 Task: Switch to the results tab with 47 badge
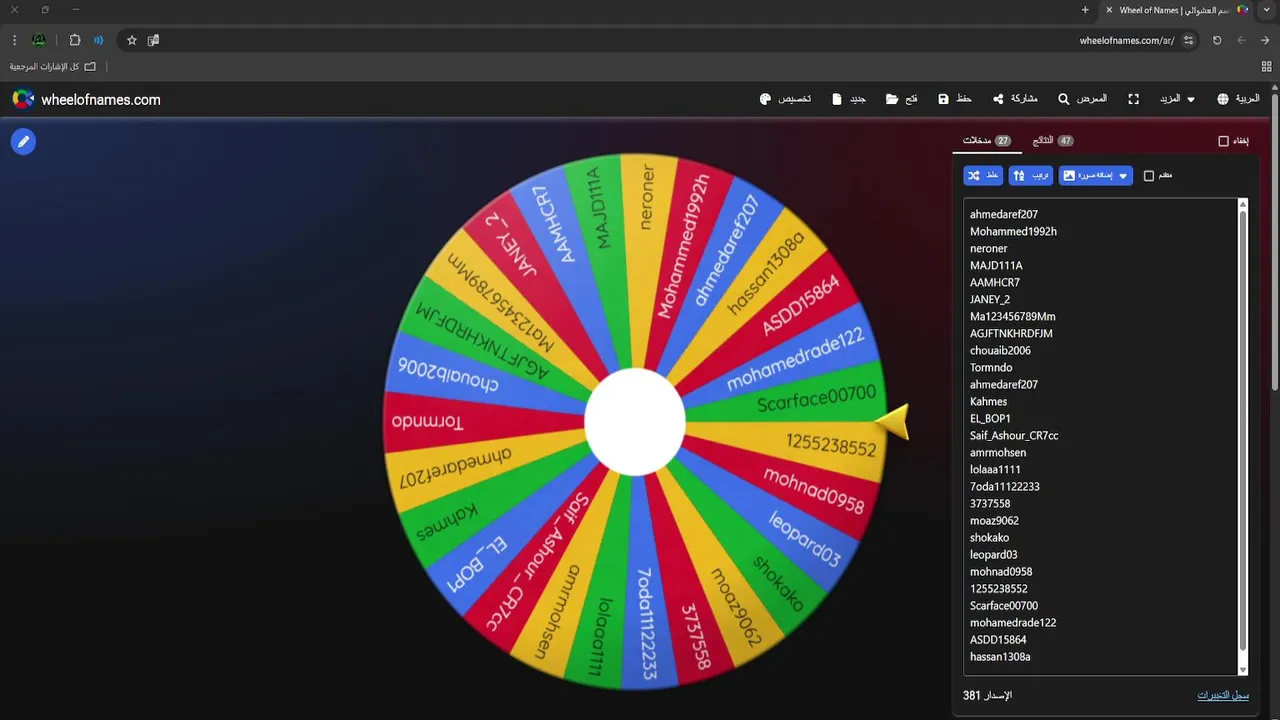1053,141
